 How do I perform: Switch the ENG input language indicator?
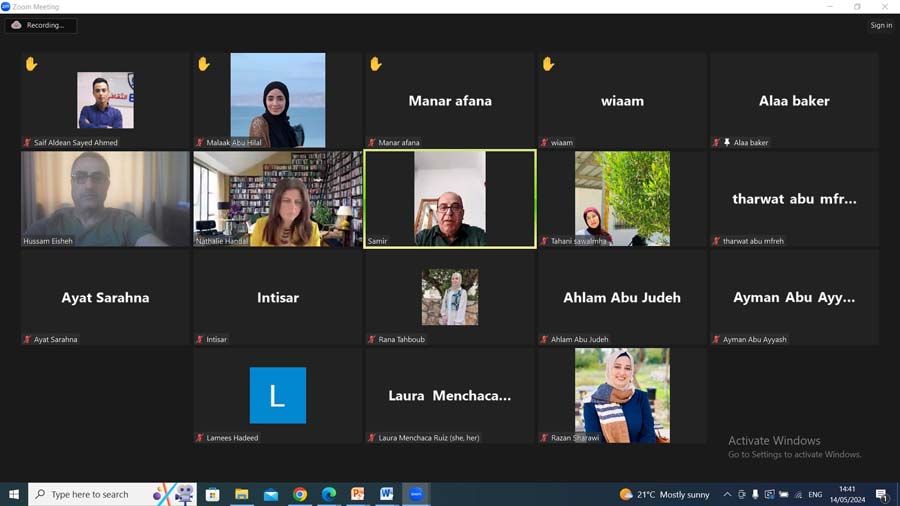click(x=815, y=494)
